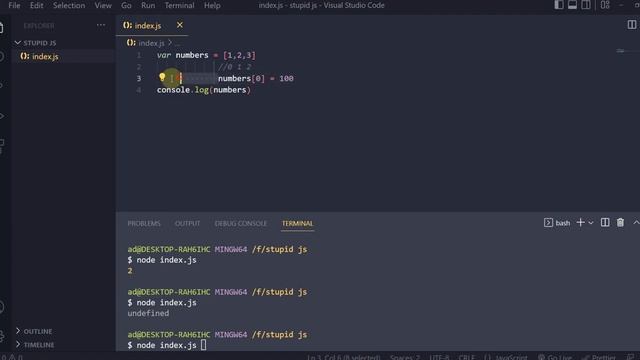
Task: Click the lightbulb code action icon
Action: click(162, 77)
